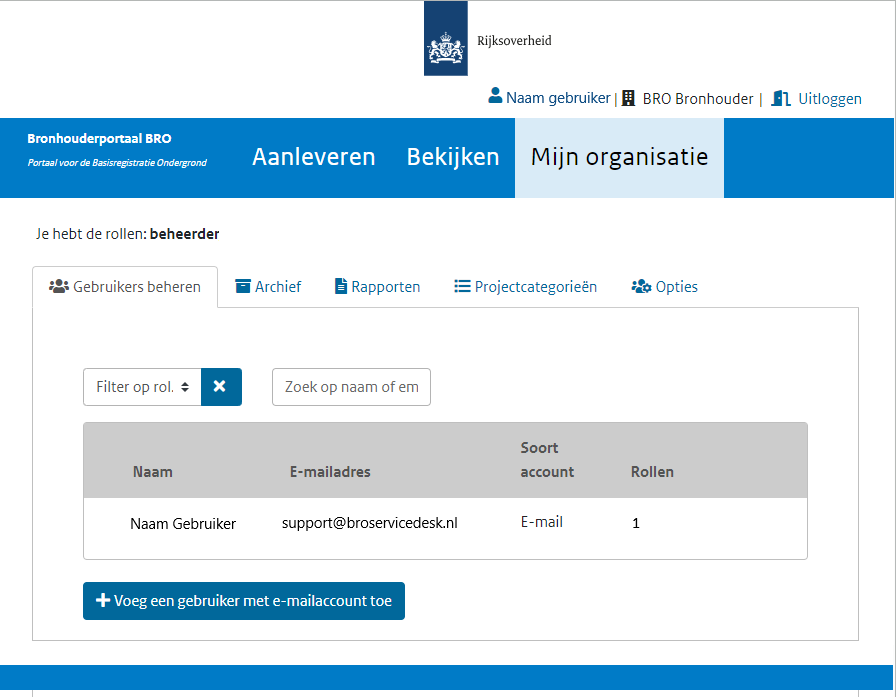The image size is (896, 697).
Task: Open the Aanleveren menu
Action: [x=313, y=157]
